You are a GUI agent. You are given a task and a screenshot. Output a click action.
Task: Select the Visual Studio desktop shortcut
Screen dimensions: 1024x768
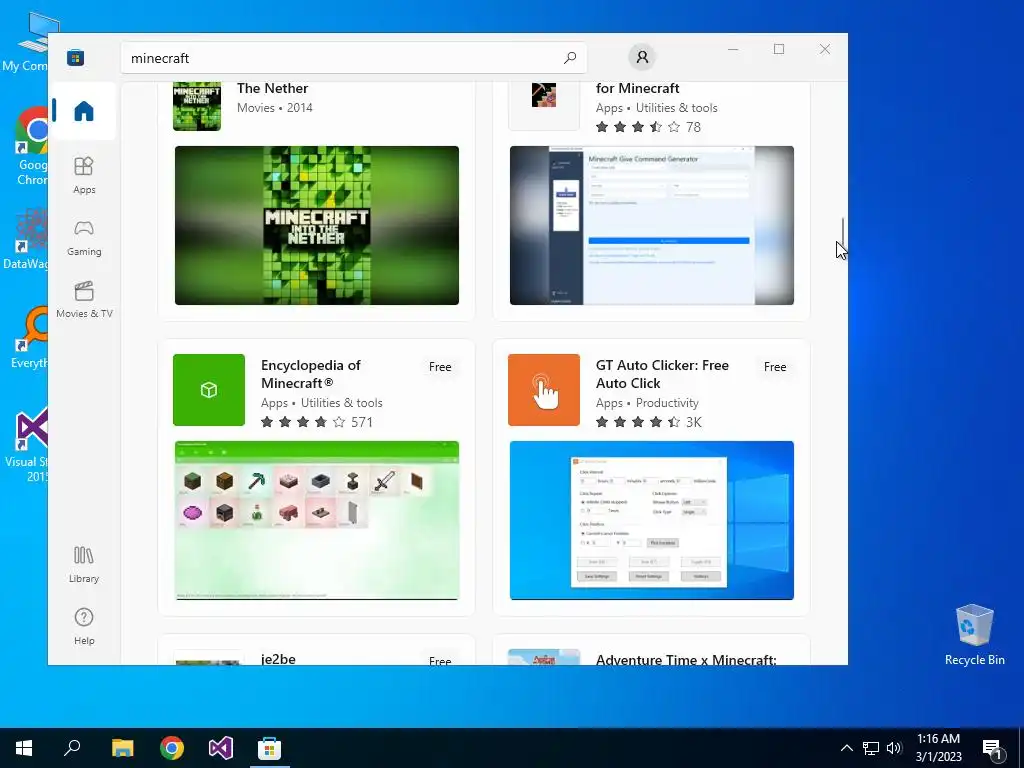click(26, 445)
